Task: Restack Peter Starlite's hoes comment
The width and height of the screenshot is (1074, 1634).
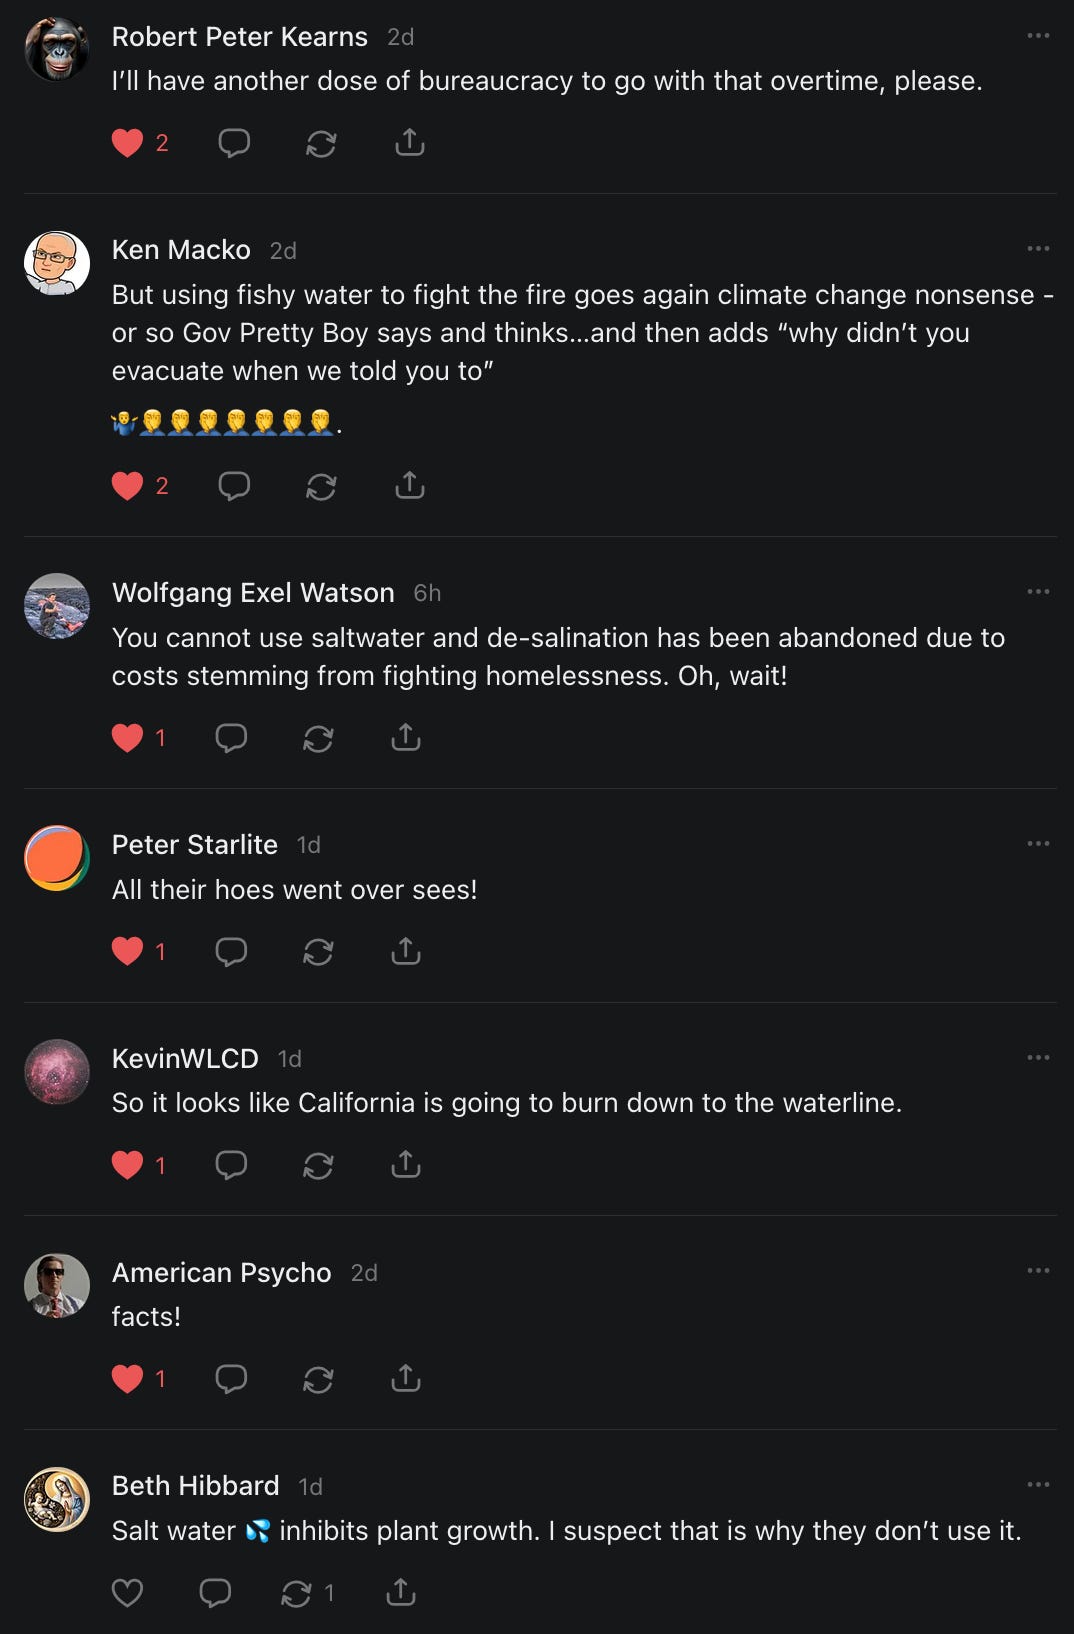Action: [x=318, y=951]
